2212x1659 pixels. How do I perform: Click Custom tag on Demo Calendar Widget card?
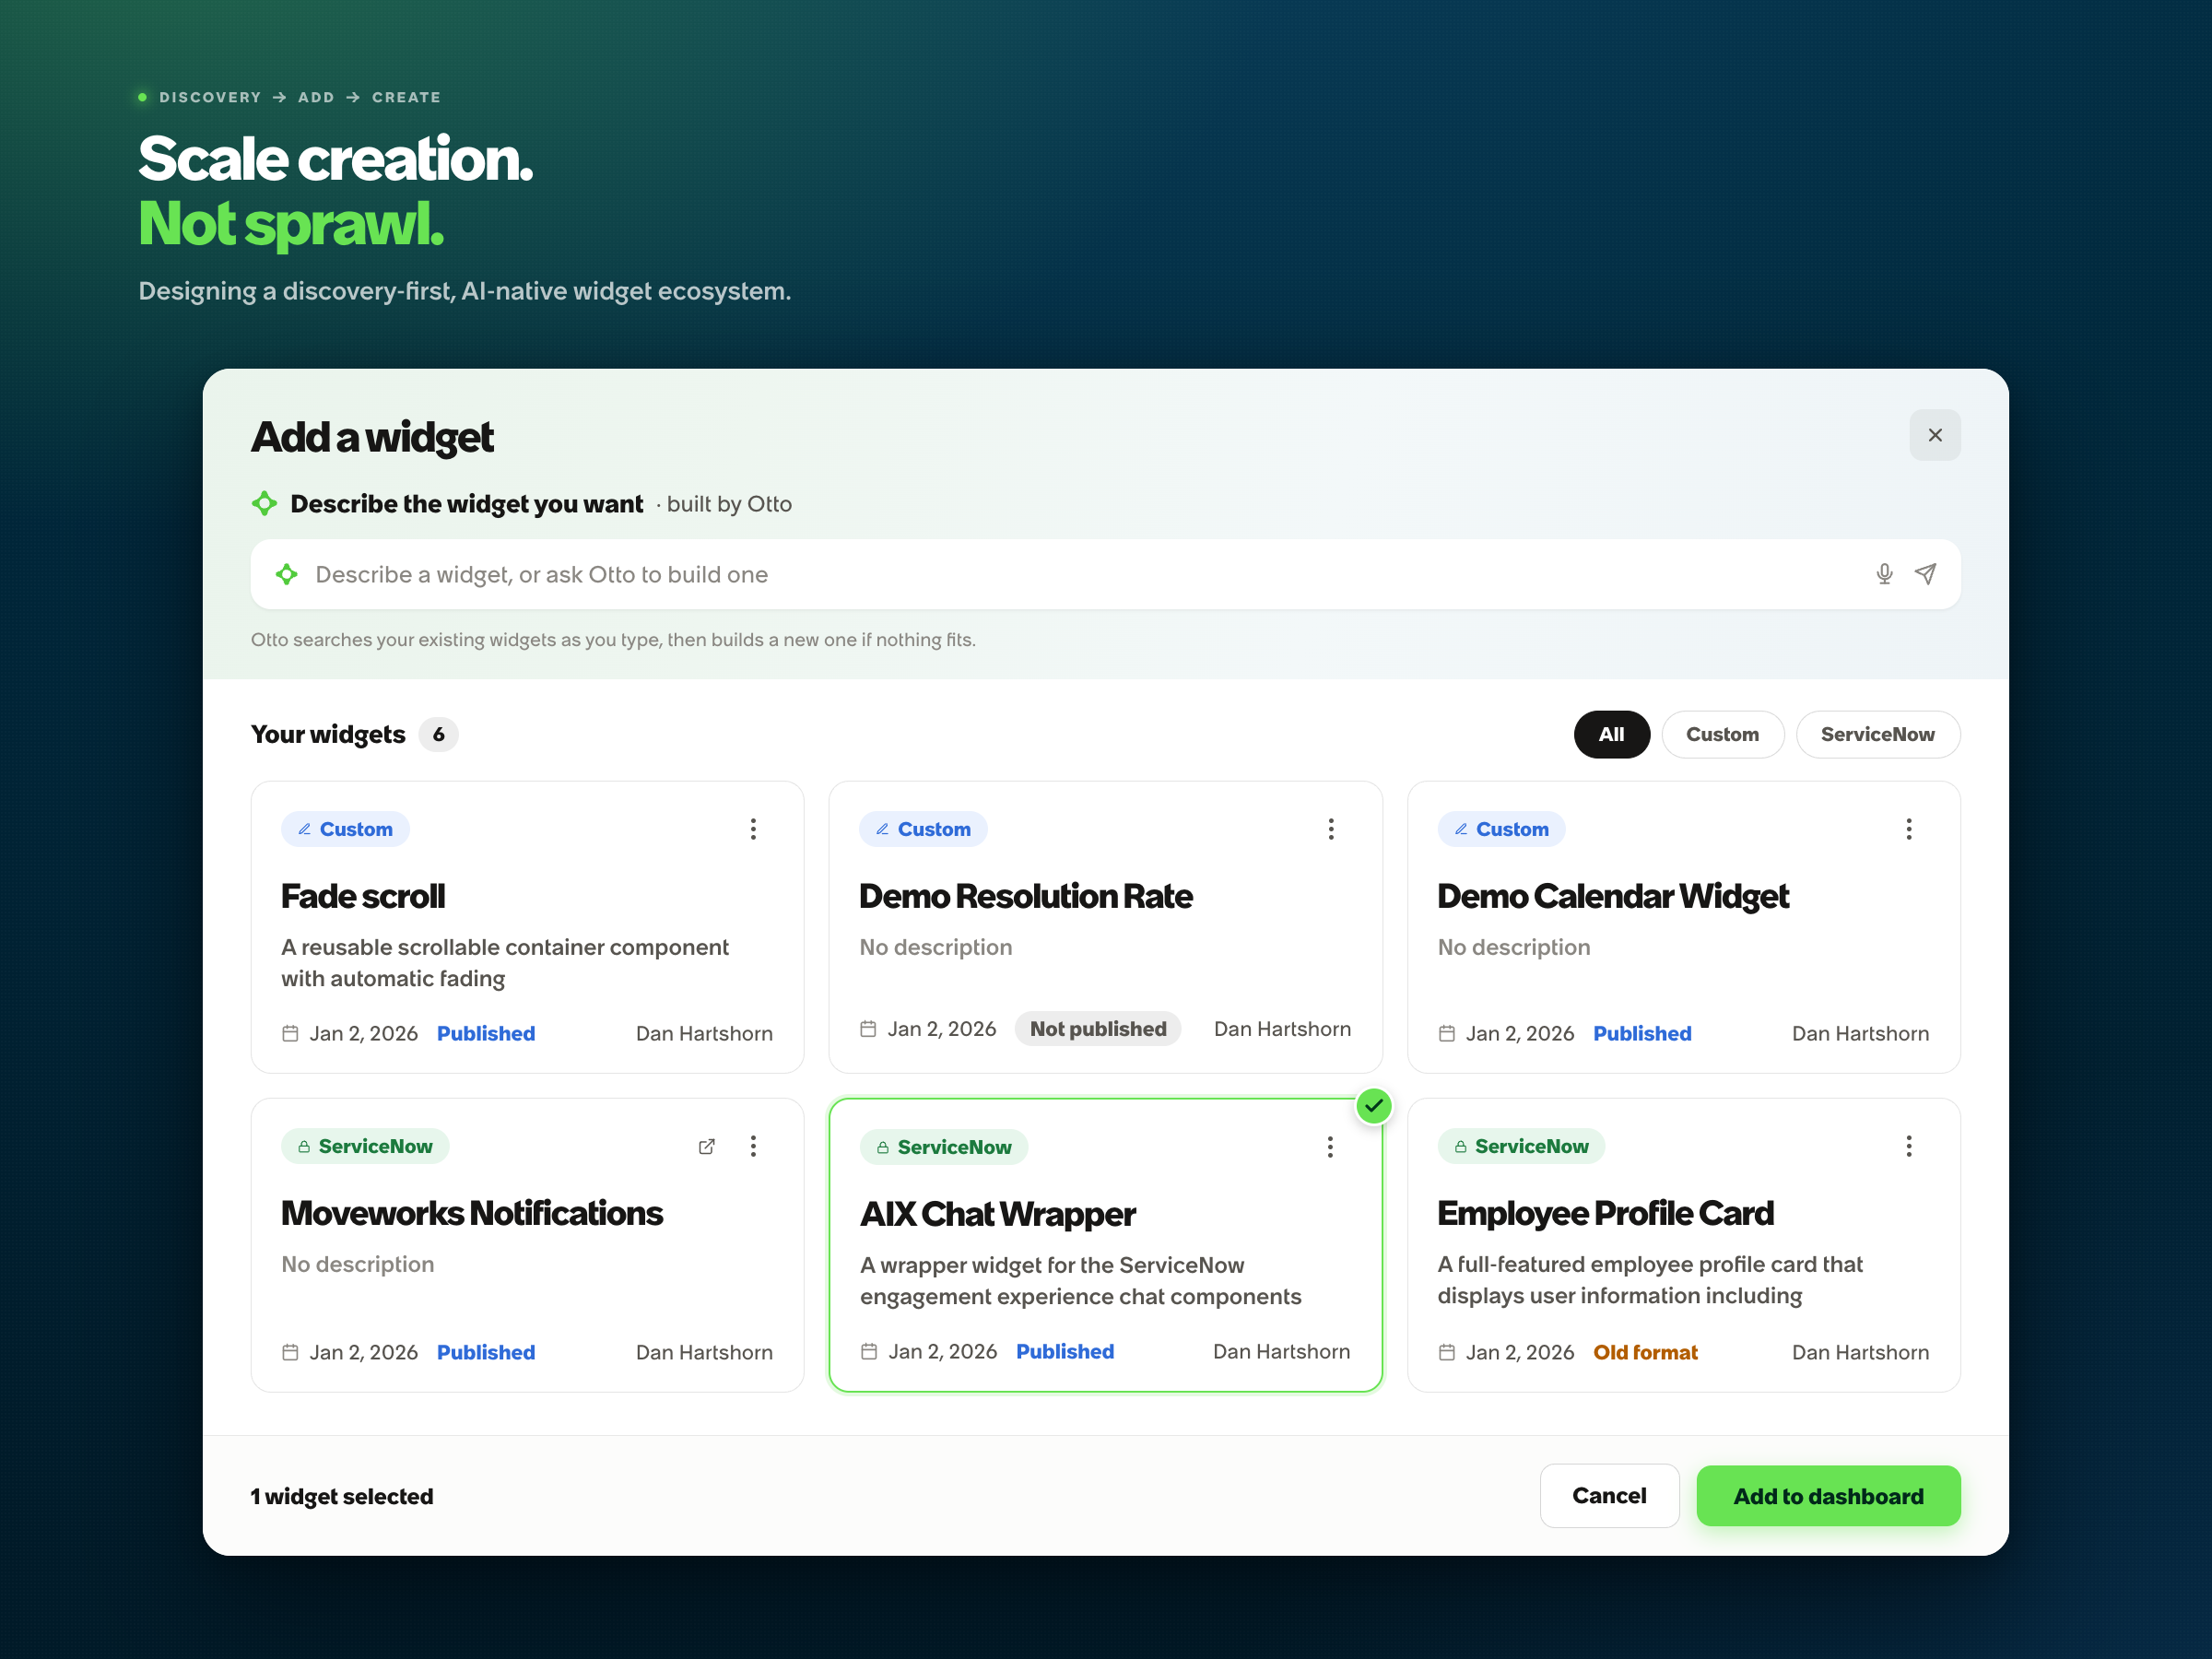(1501, 829)
